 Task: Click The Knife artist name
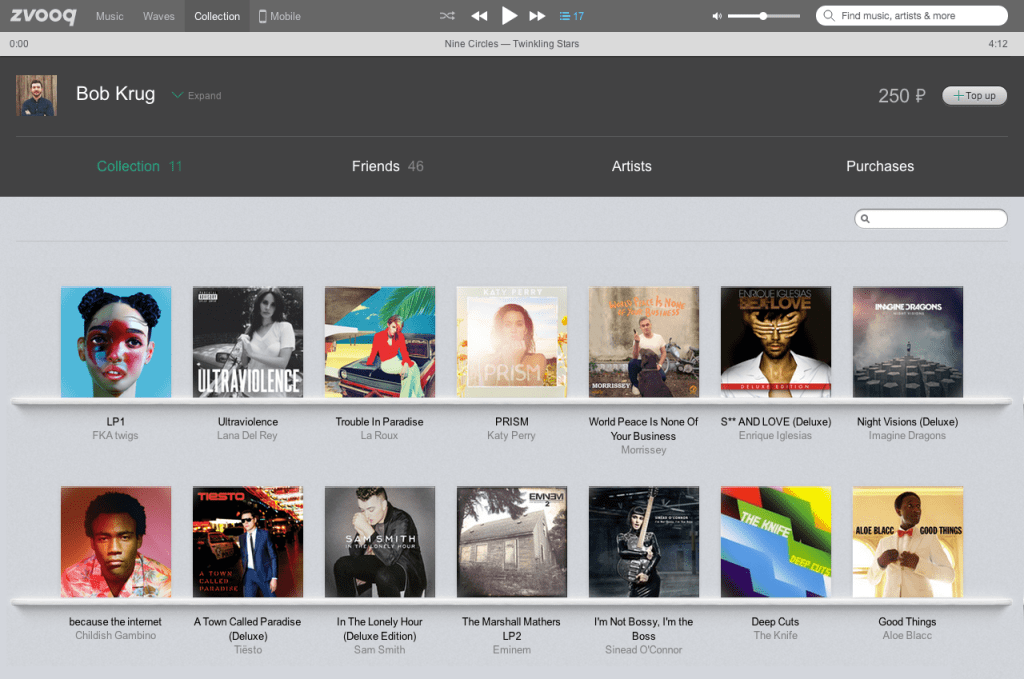776,635
